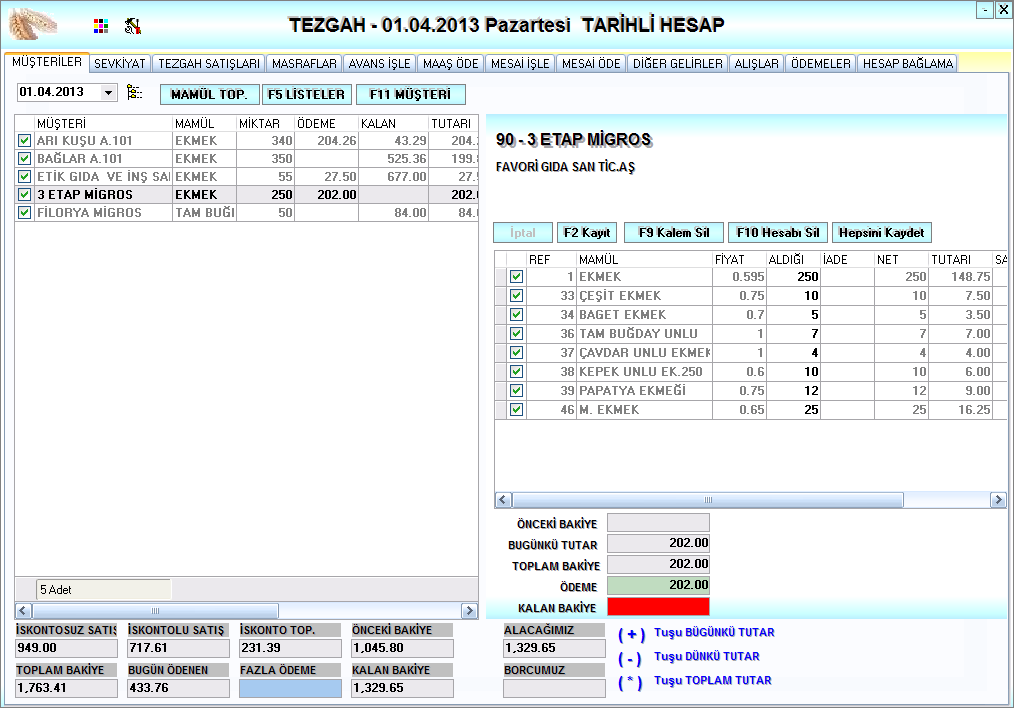Click the red KALAN BAKİYE field
1014x708 pixels.
click(x=658, y=606)
